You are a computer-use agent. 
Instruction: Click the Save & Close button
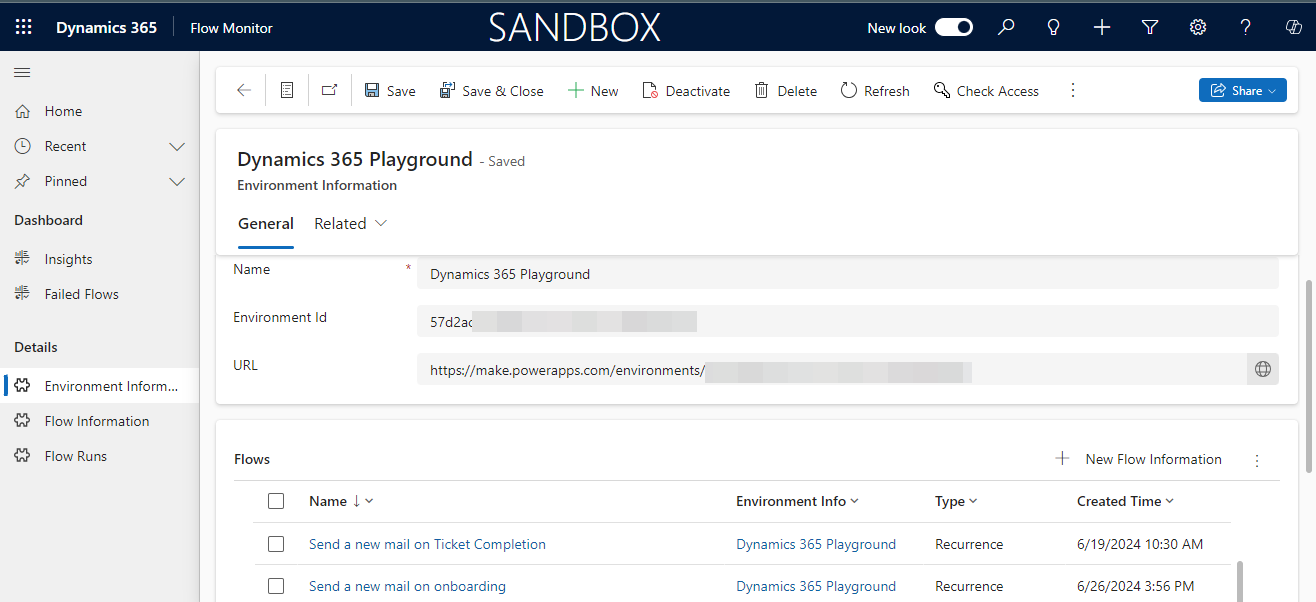[x=491, y=91]
